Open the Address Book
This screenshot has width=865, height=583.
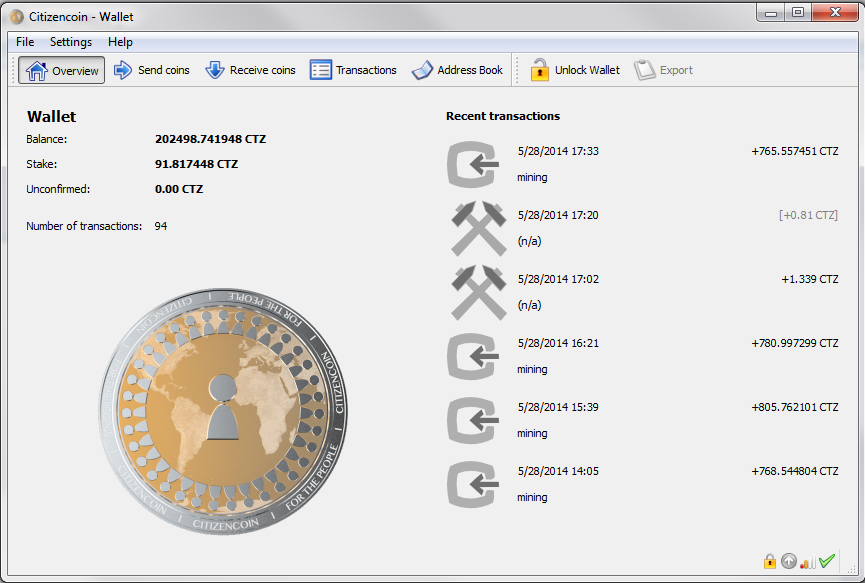(457, 70)
